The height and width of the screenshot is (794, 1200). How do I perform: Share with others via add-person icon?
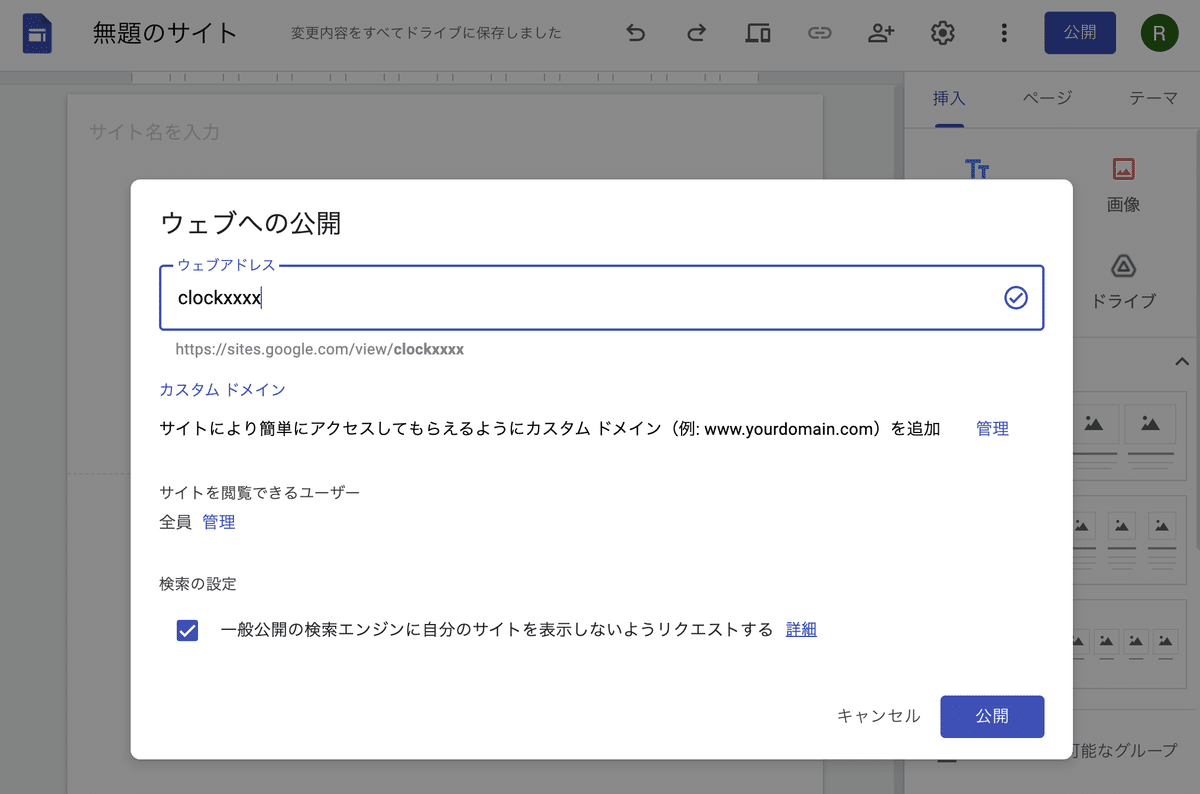pyautogui.click(x=881, y=33)
